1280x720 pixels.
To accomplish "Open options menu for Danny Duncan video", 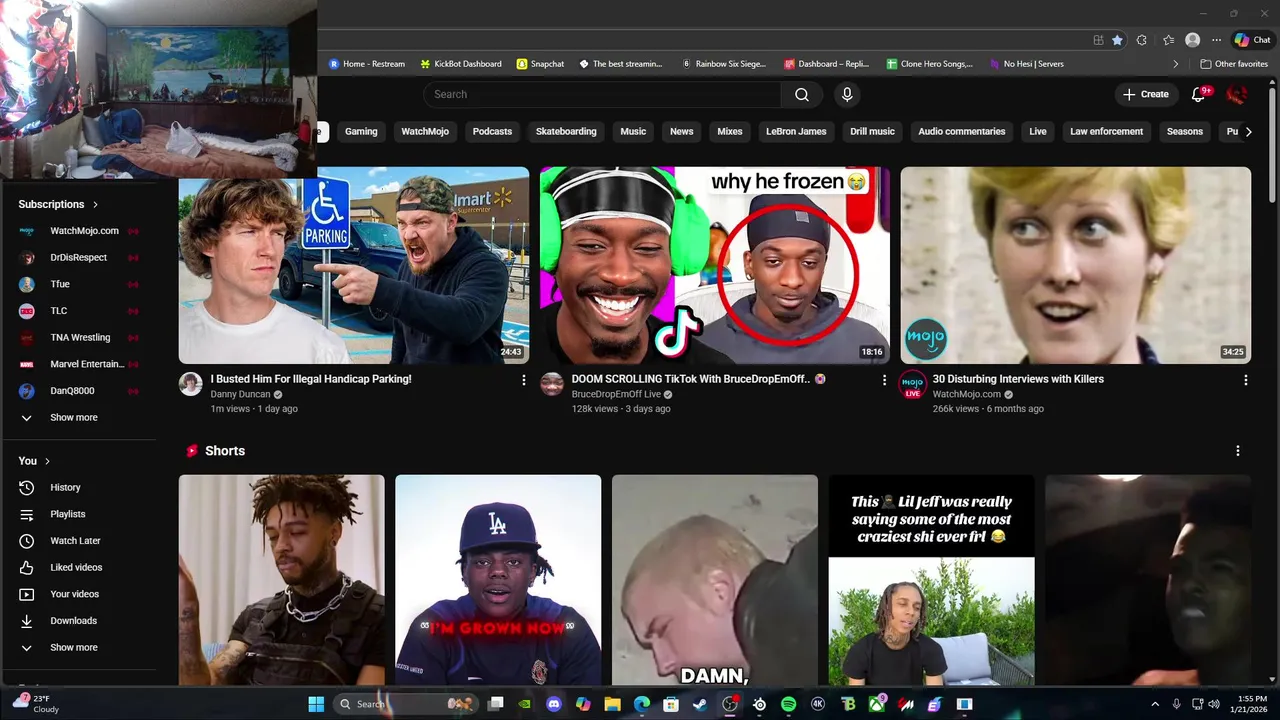I will click(523, 380).
